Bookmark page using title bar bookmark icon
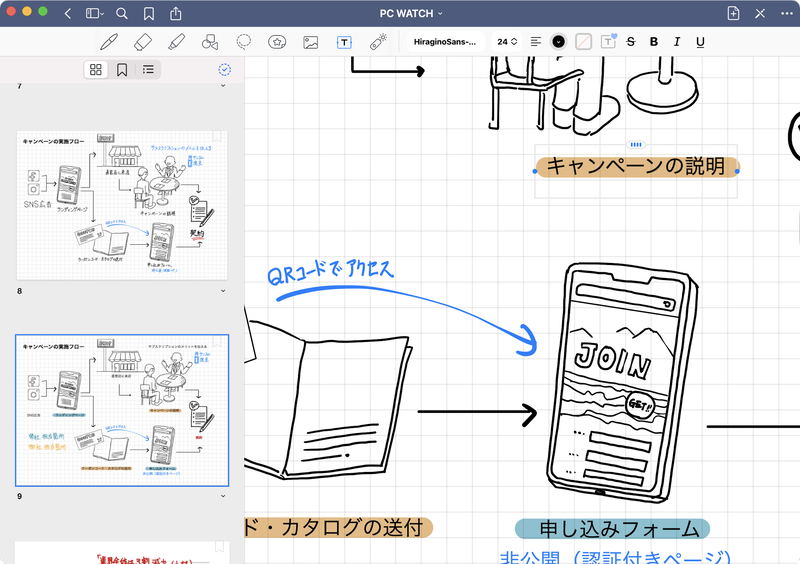Image resolution: width=800 pixels, height=564 pixels. pyautogui.click(x=148, y=13)
